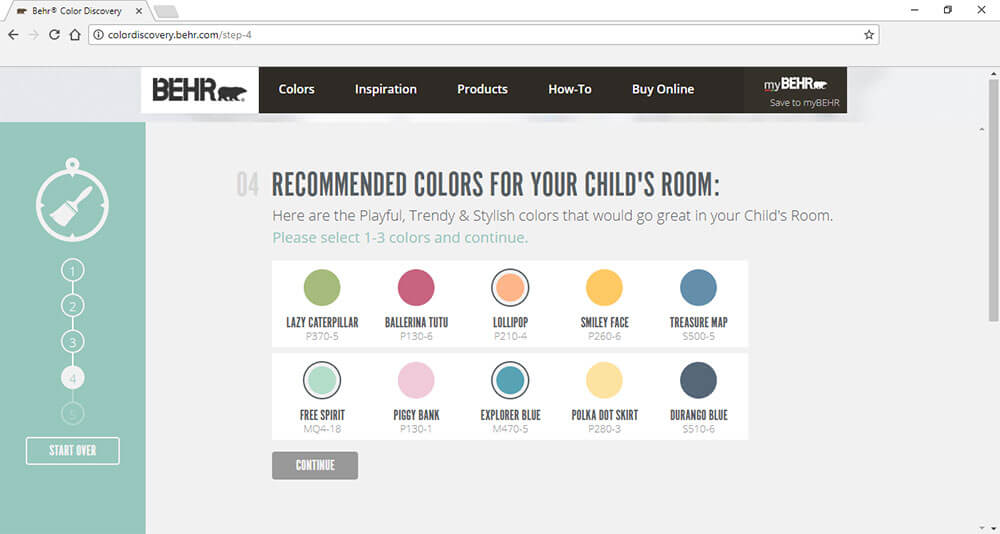
Task: Bookmark this page with the star icon
Action: coord(869,35)
